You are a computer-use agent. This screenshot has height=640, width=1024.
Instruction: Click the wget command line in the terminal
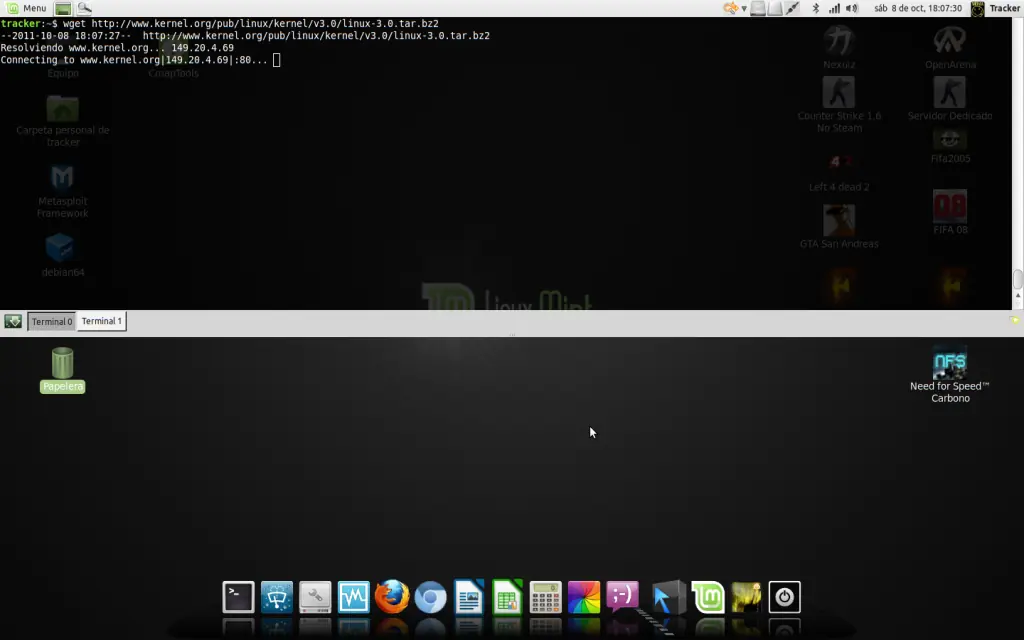pyautogui.click(x=219, y=24)
